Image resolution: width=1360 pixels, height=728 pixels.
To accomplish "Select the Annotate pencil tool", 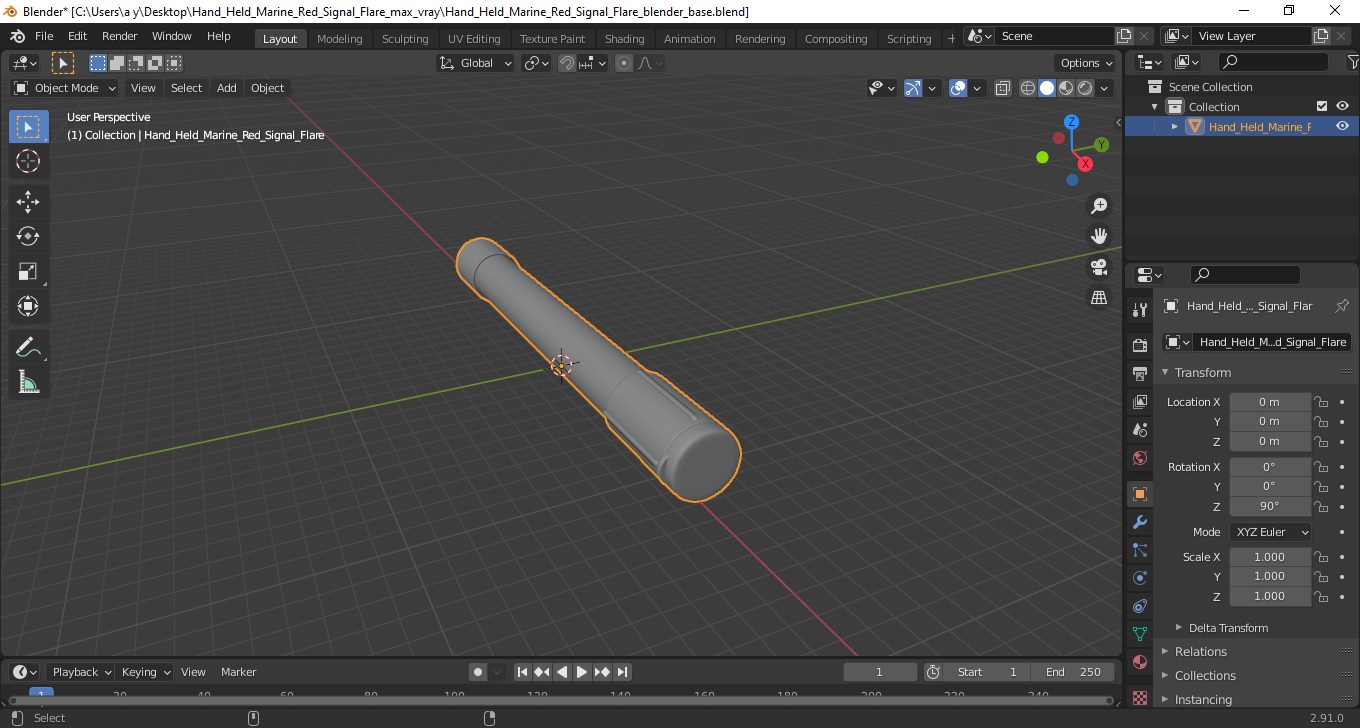I will (28, 347).
